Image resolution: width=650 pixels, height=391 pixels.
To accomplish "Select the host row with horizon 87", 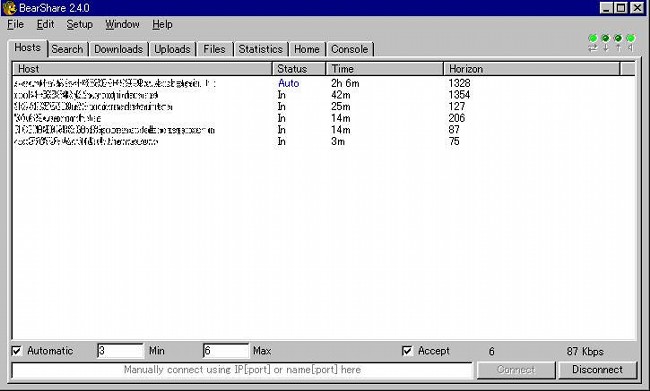I will click(x=323, y=130).
